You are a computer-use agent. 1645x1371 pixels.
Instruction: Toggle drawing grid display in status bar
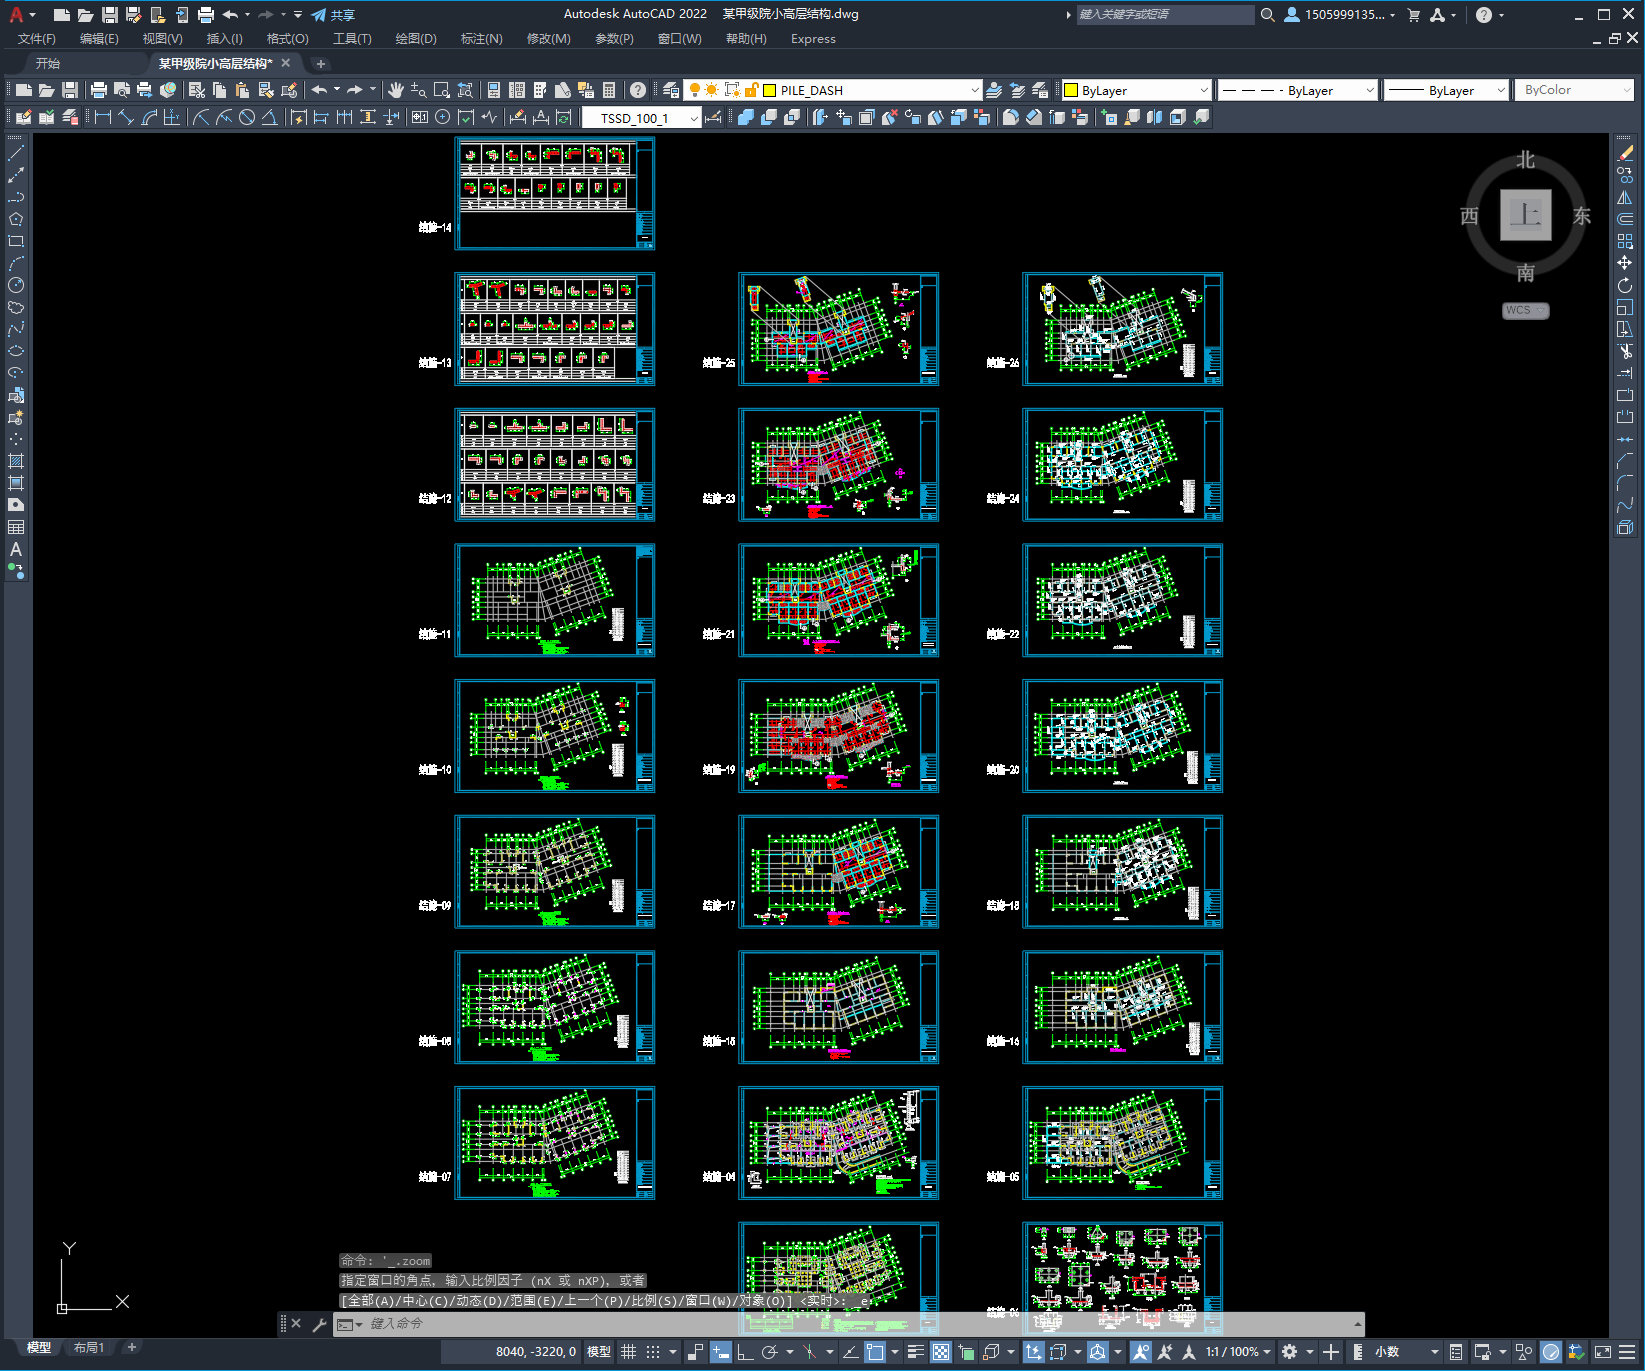point(628,1352)
